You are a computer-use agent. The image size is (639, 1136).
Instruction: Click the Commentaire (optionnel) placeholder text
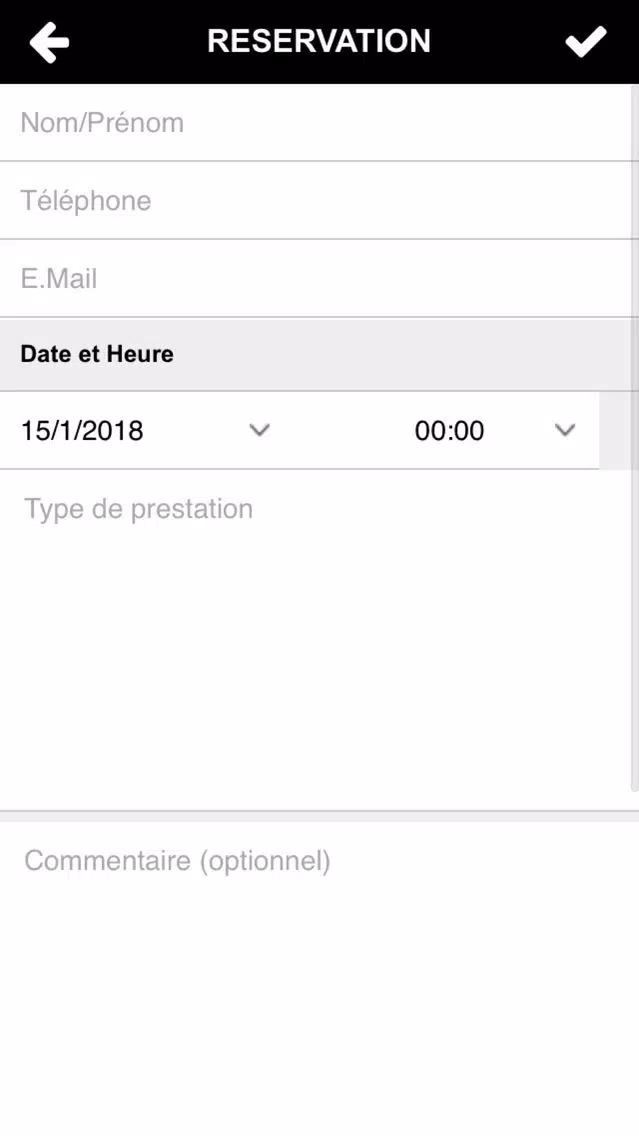(177, 861)
